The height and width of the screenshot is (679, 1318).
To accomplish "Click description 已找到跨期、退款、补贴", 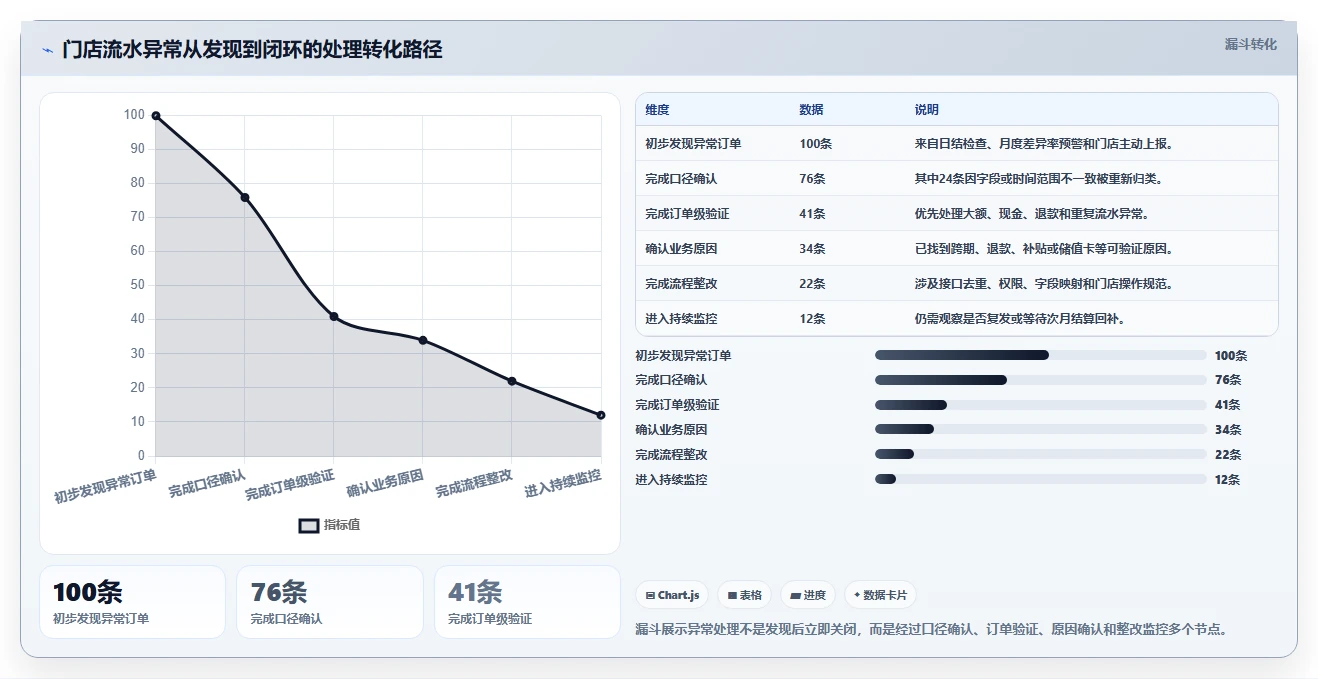I will [x=1044, y=249].
